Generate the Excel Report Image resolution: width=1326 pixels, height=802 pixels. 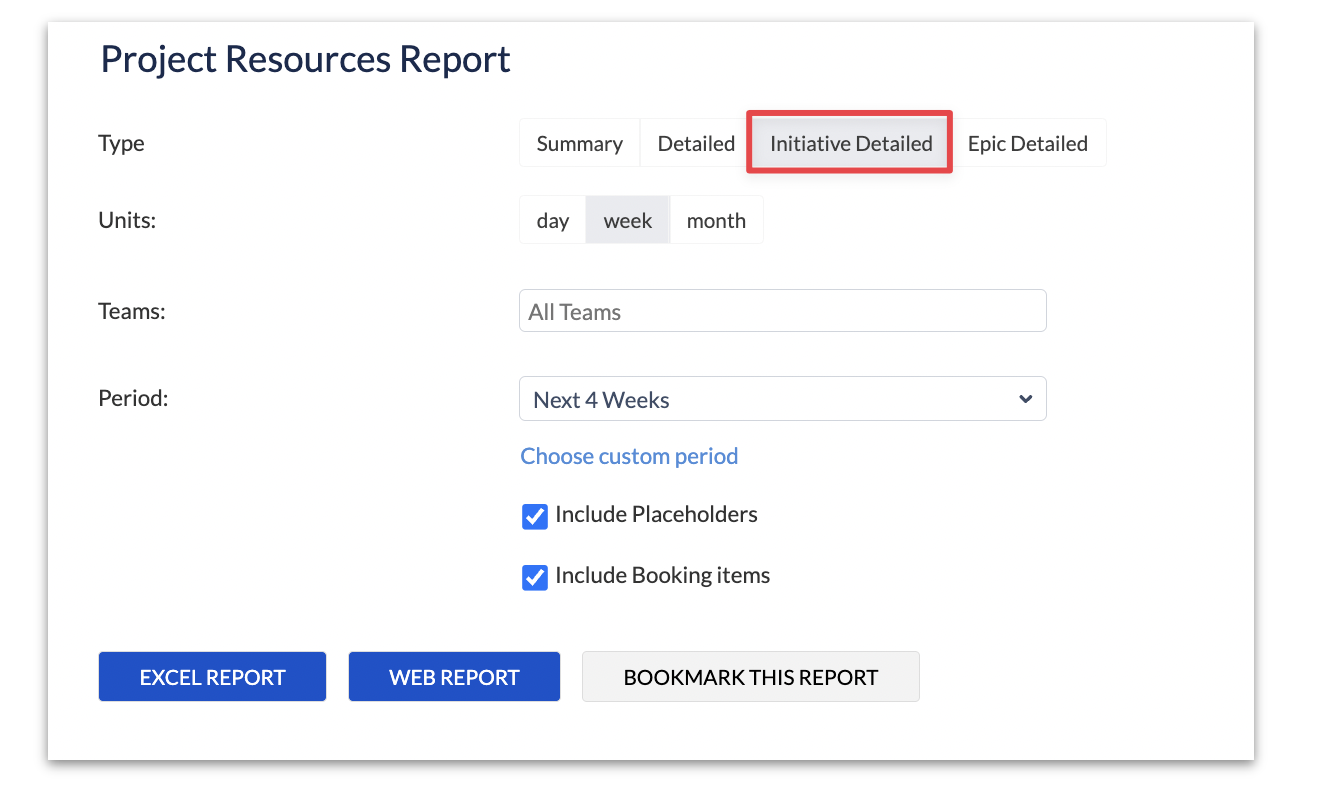coord(212,678)
